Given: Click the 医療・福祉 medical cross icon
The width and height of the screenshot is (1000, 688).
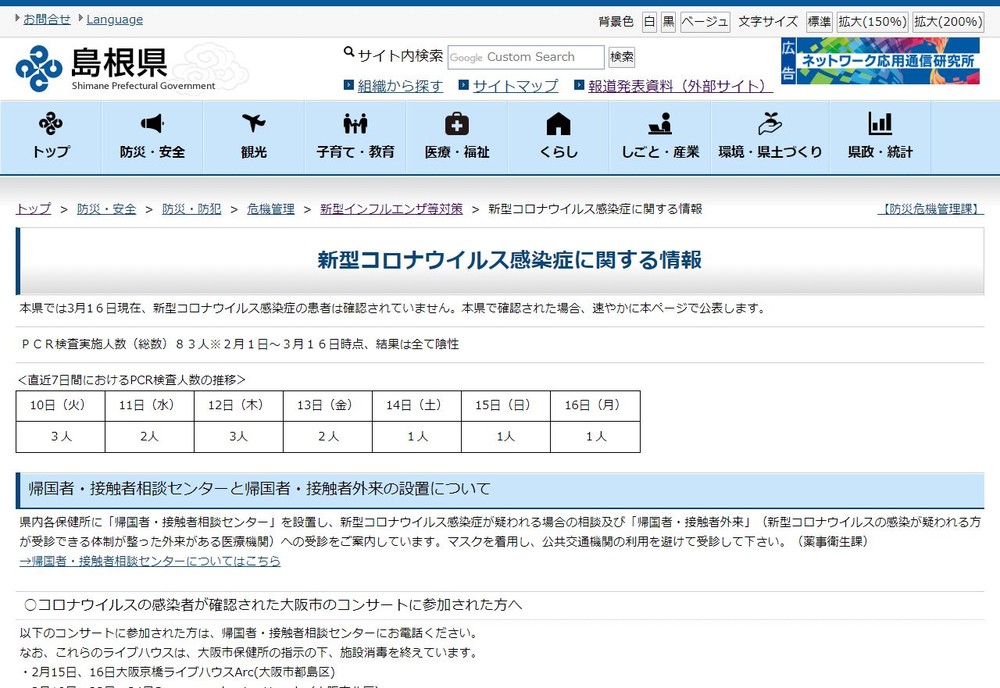Looking at the screenshot, I should click(x=455, y=124).
